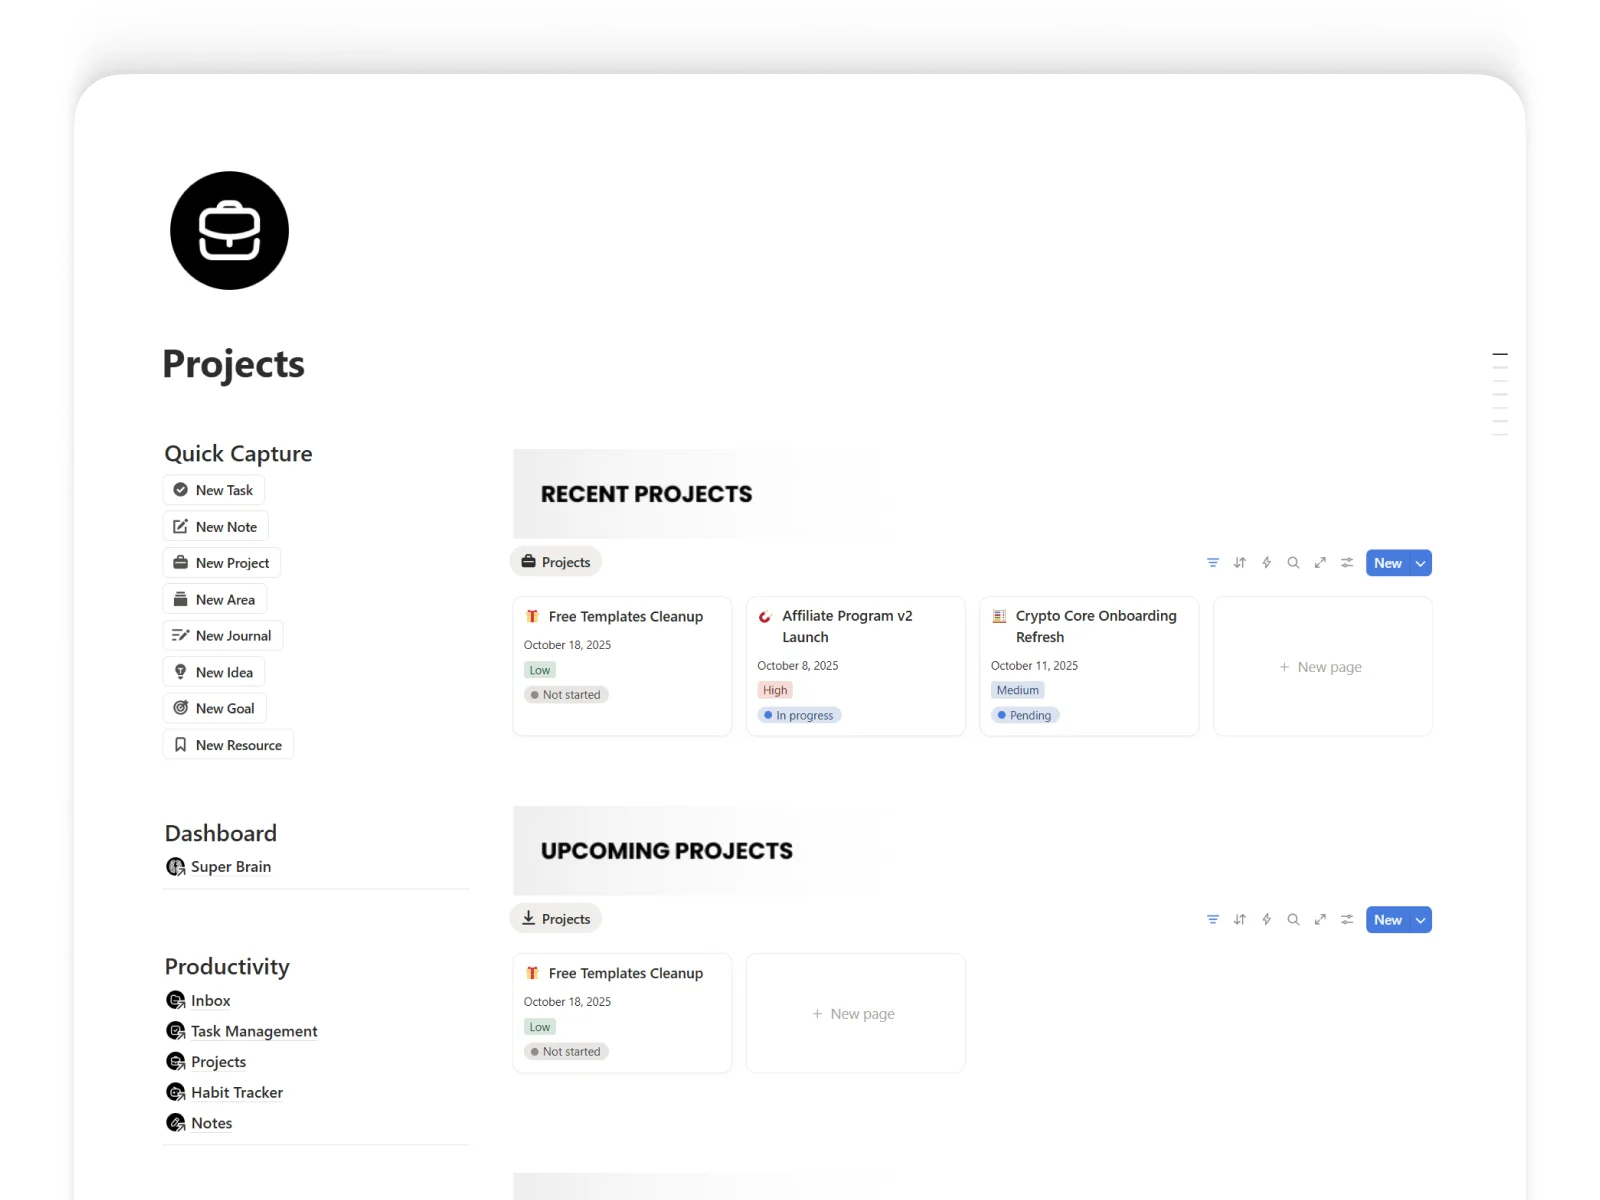The height and width of the screenshot is (1200, 1600).
Task: Open automations lightning icon in Recent Projects
Action: coord(1266,563)
